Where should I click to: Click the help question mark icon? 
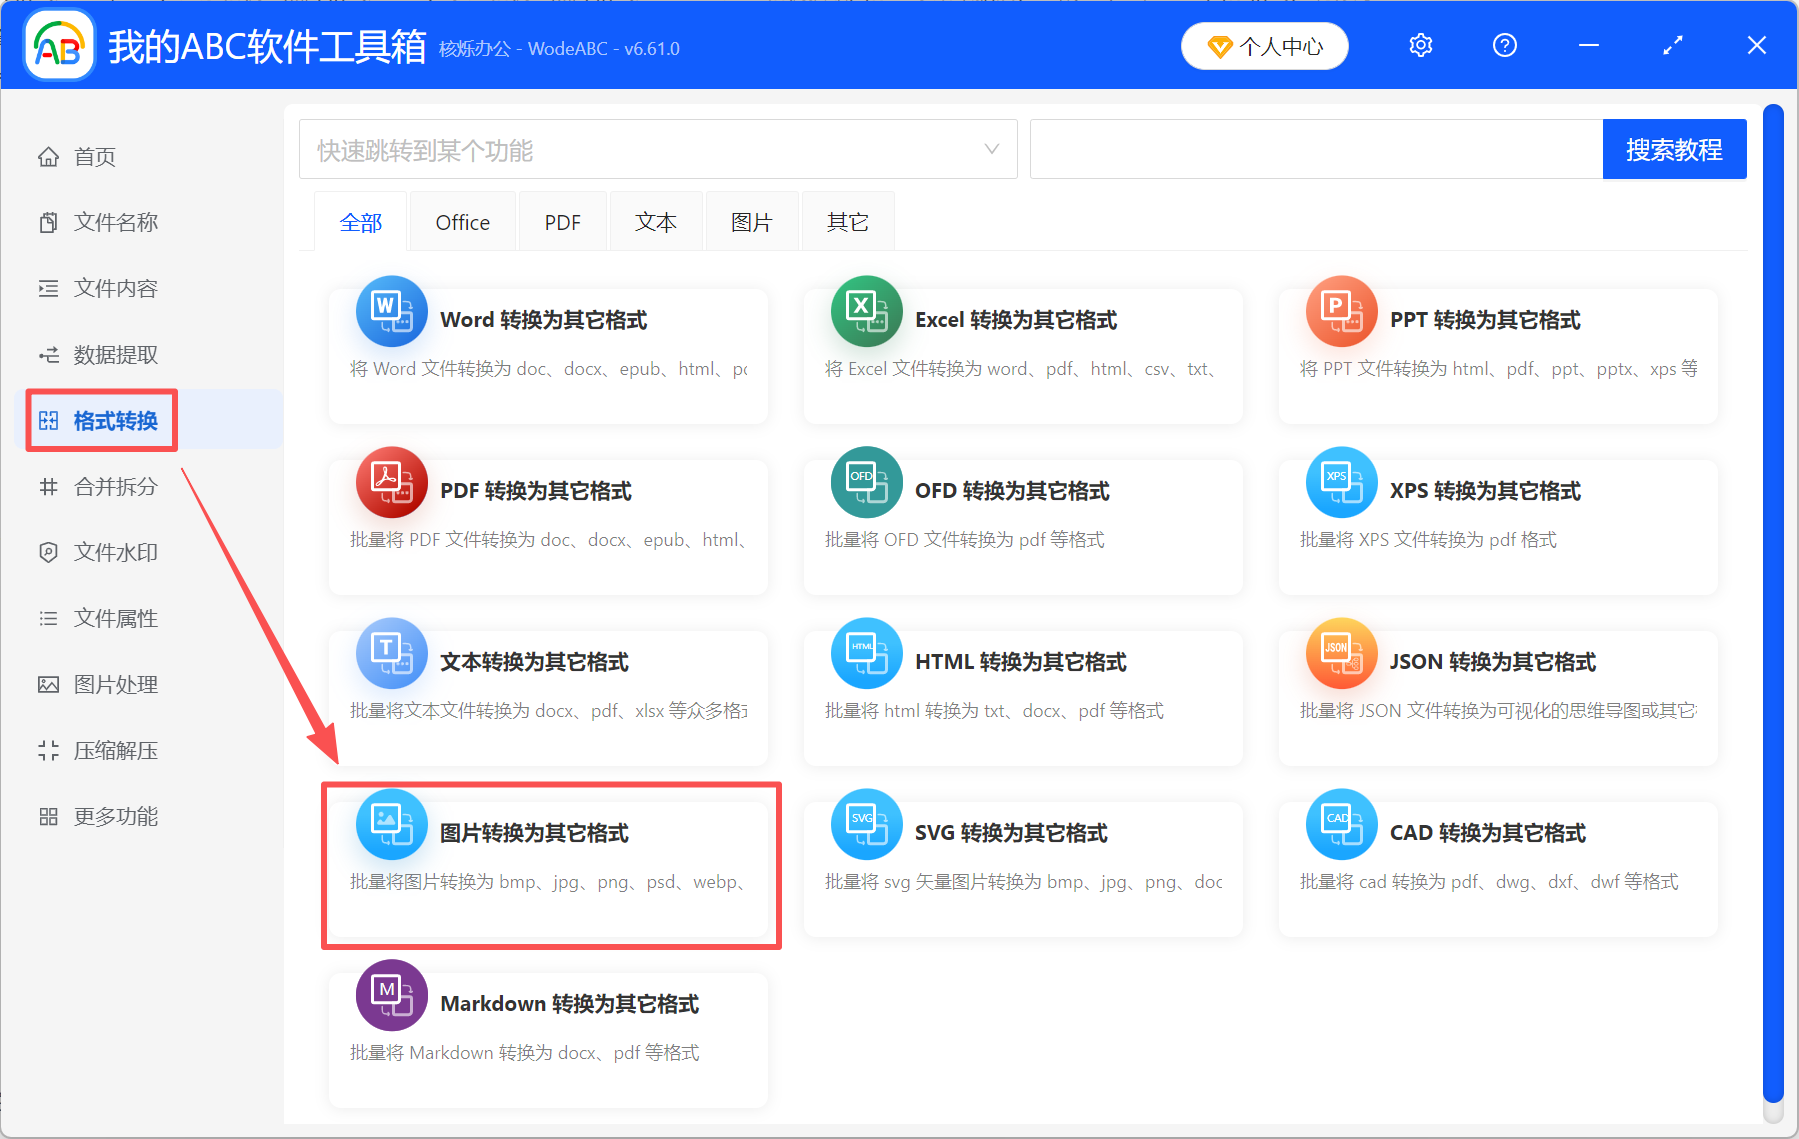click(1504, 46)
